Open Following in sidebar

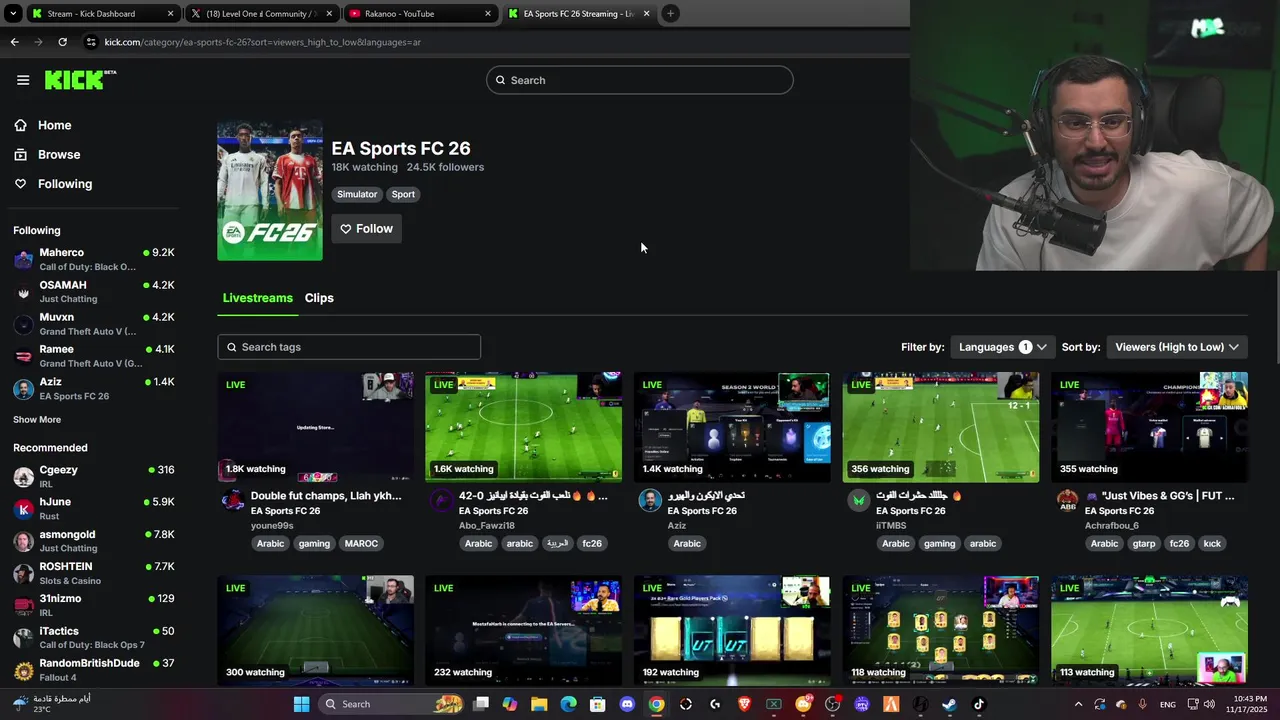click(65, 184)
